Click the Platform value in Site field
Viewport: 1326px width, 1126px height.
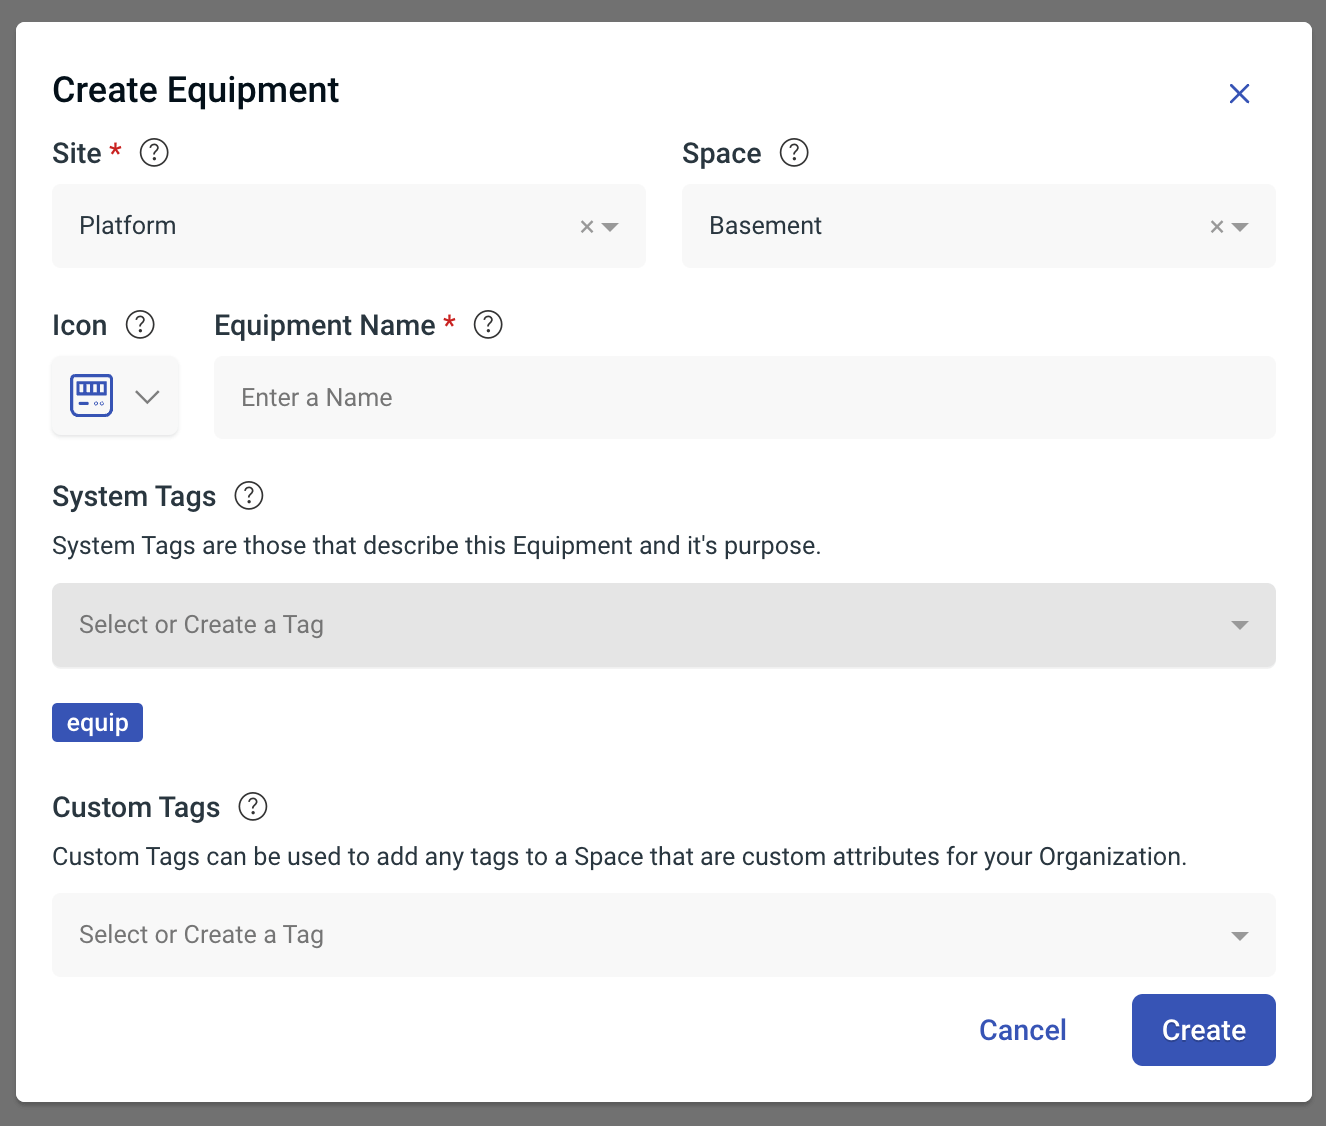(128, 226)
